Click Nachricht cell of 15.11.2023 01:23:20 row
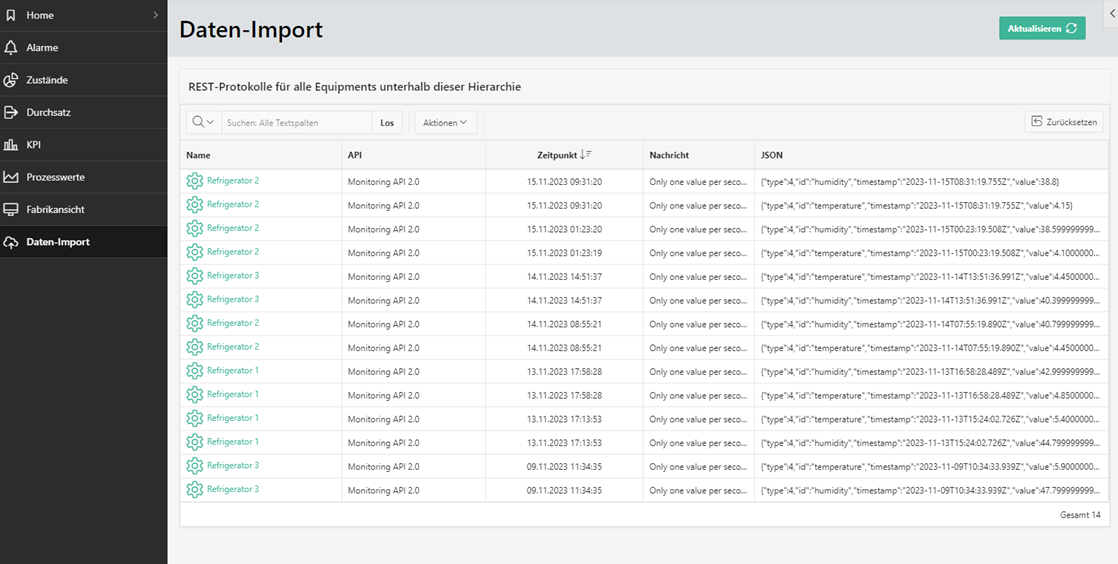The height and width of the screenshot is (564, 1118). tap(697, 230)
